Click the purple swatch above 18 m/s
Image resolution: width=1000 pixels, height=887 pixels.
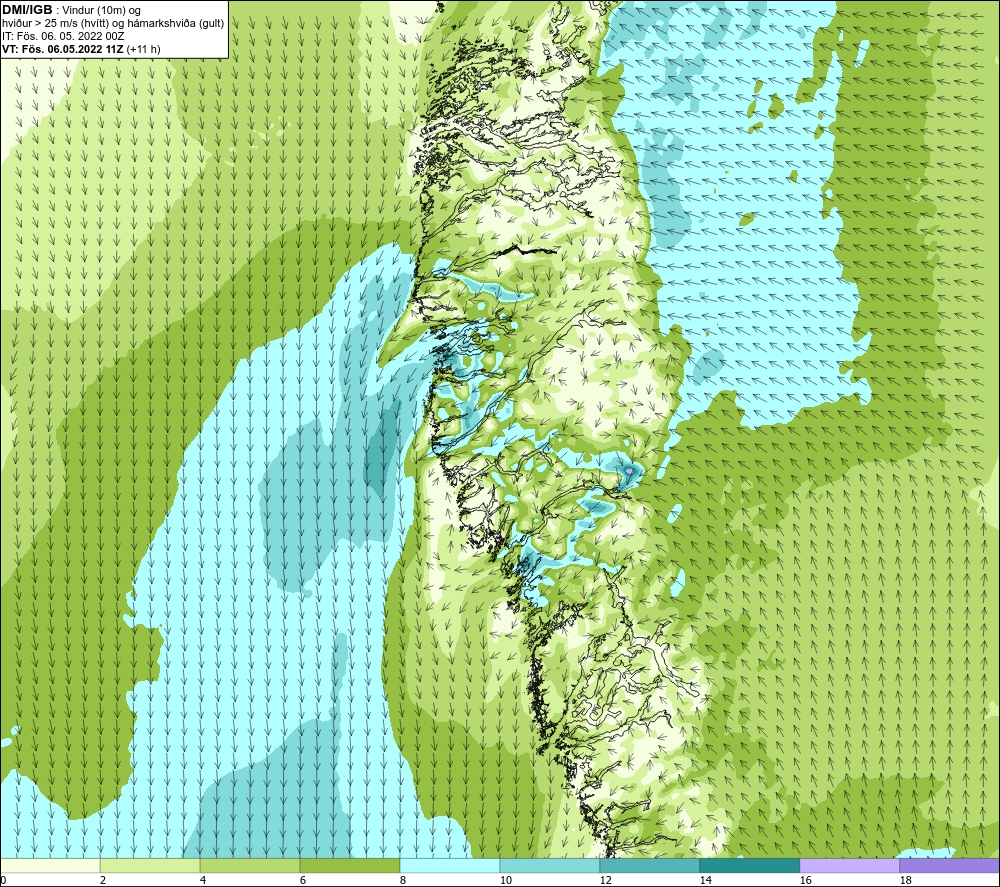click(950, 865)
